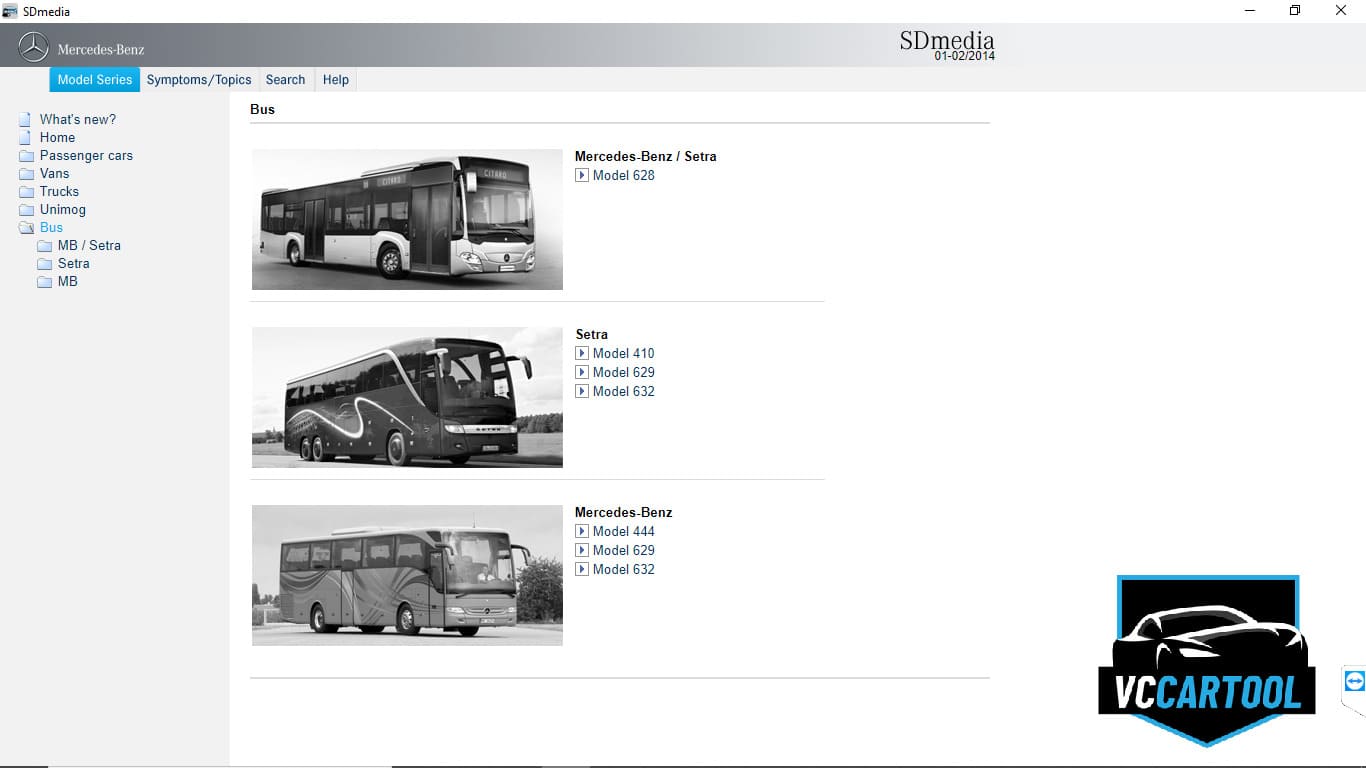Click arrow icon beside Model 628
Screen dimensions: 1366x768
click(582, 175)
